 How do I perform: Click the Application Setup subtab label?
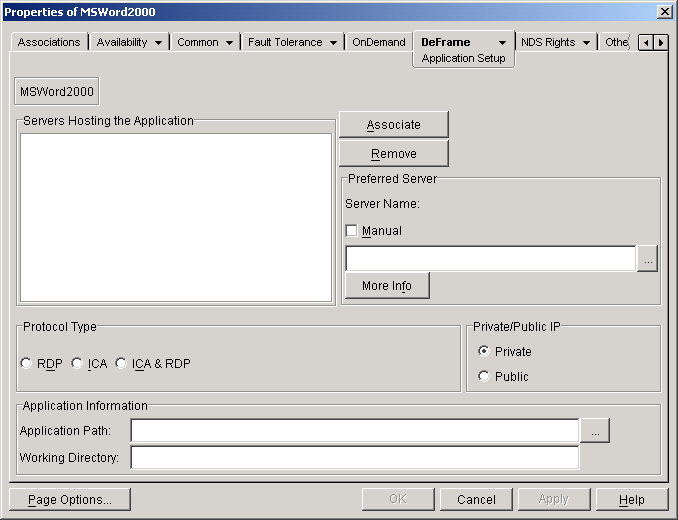[x=464, y=58]
